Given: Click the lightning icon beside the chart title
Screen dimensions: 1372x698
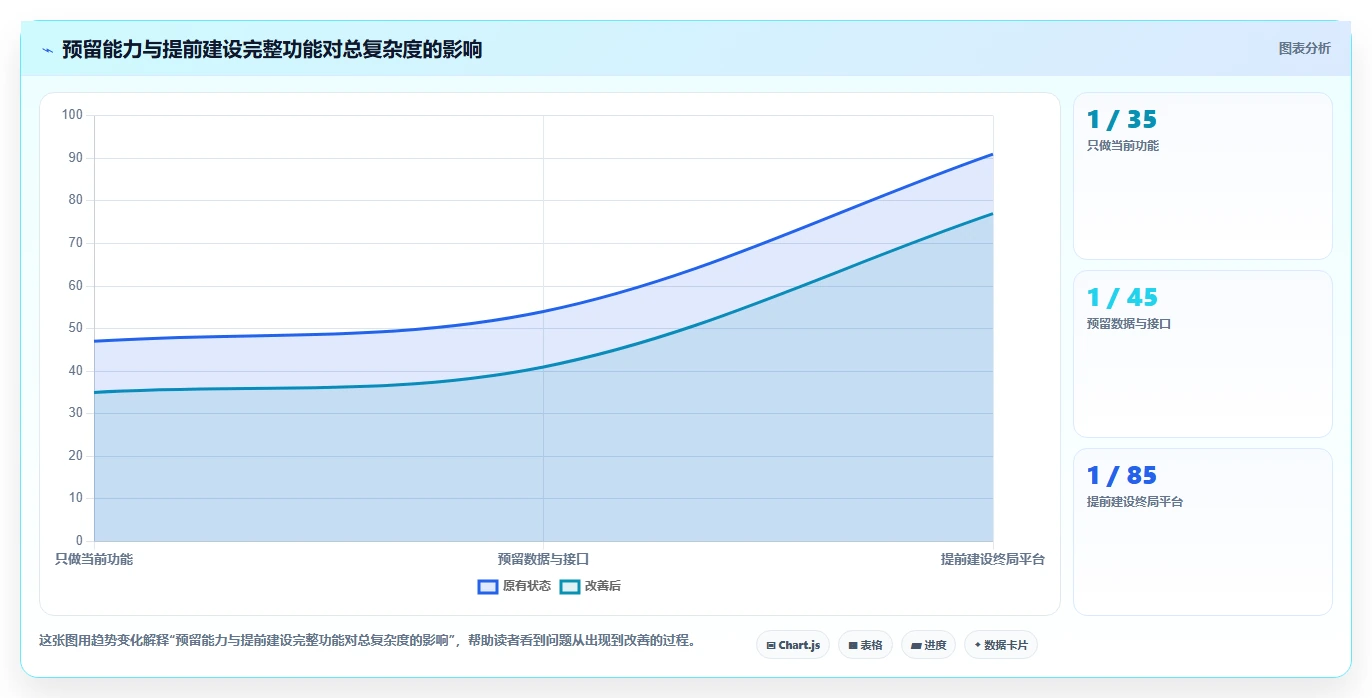Looking at the screenshot, I should point(47,50).
